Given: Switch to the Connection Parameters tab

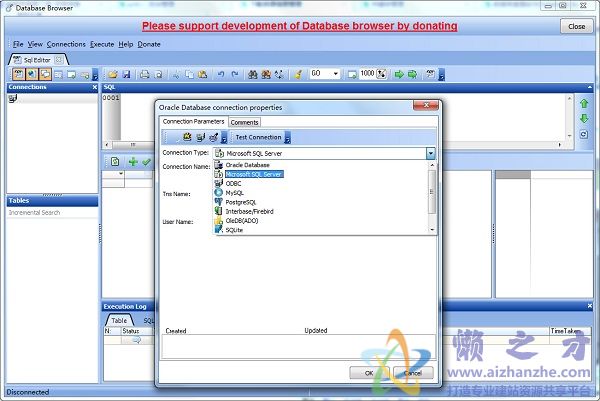Looking at the screenshot, I should tap(193, 121).
